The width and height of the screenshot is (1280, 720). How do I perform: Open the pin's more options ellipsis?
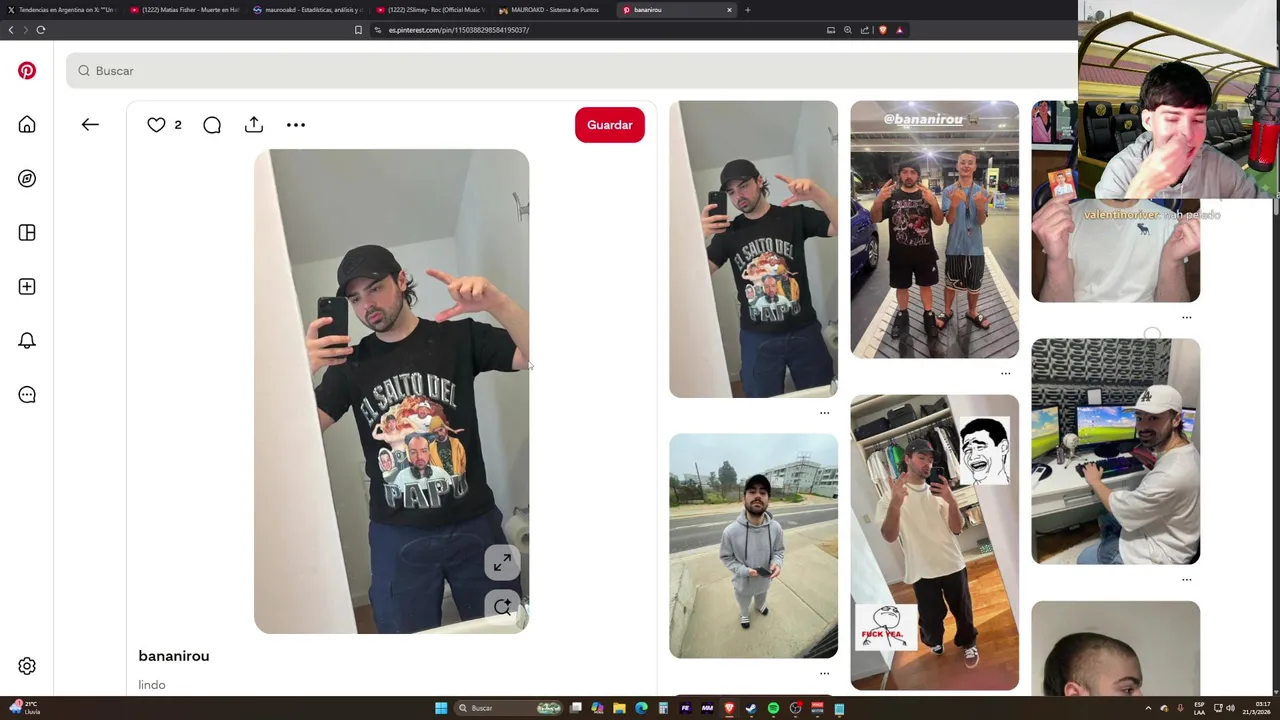296,125
